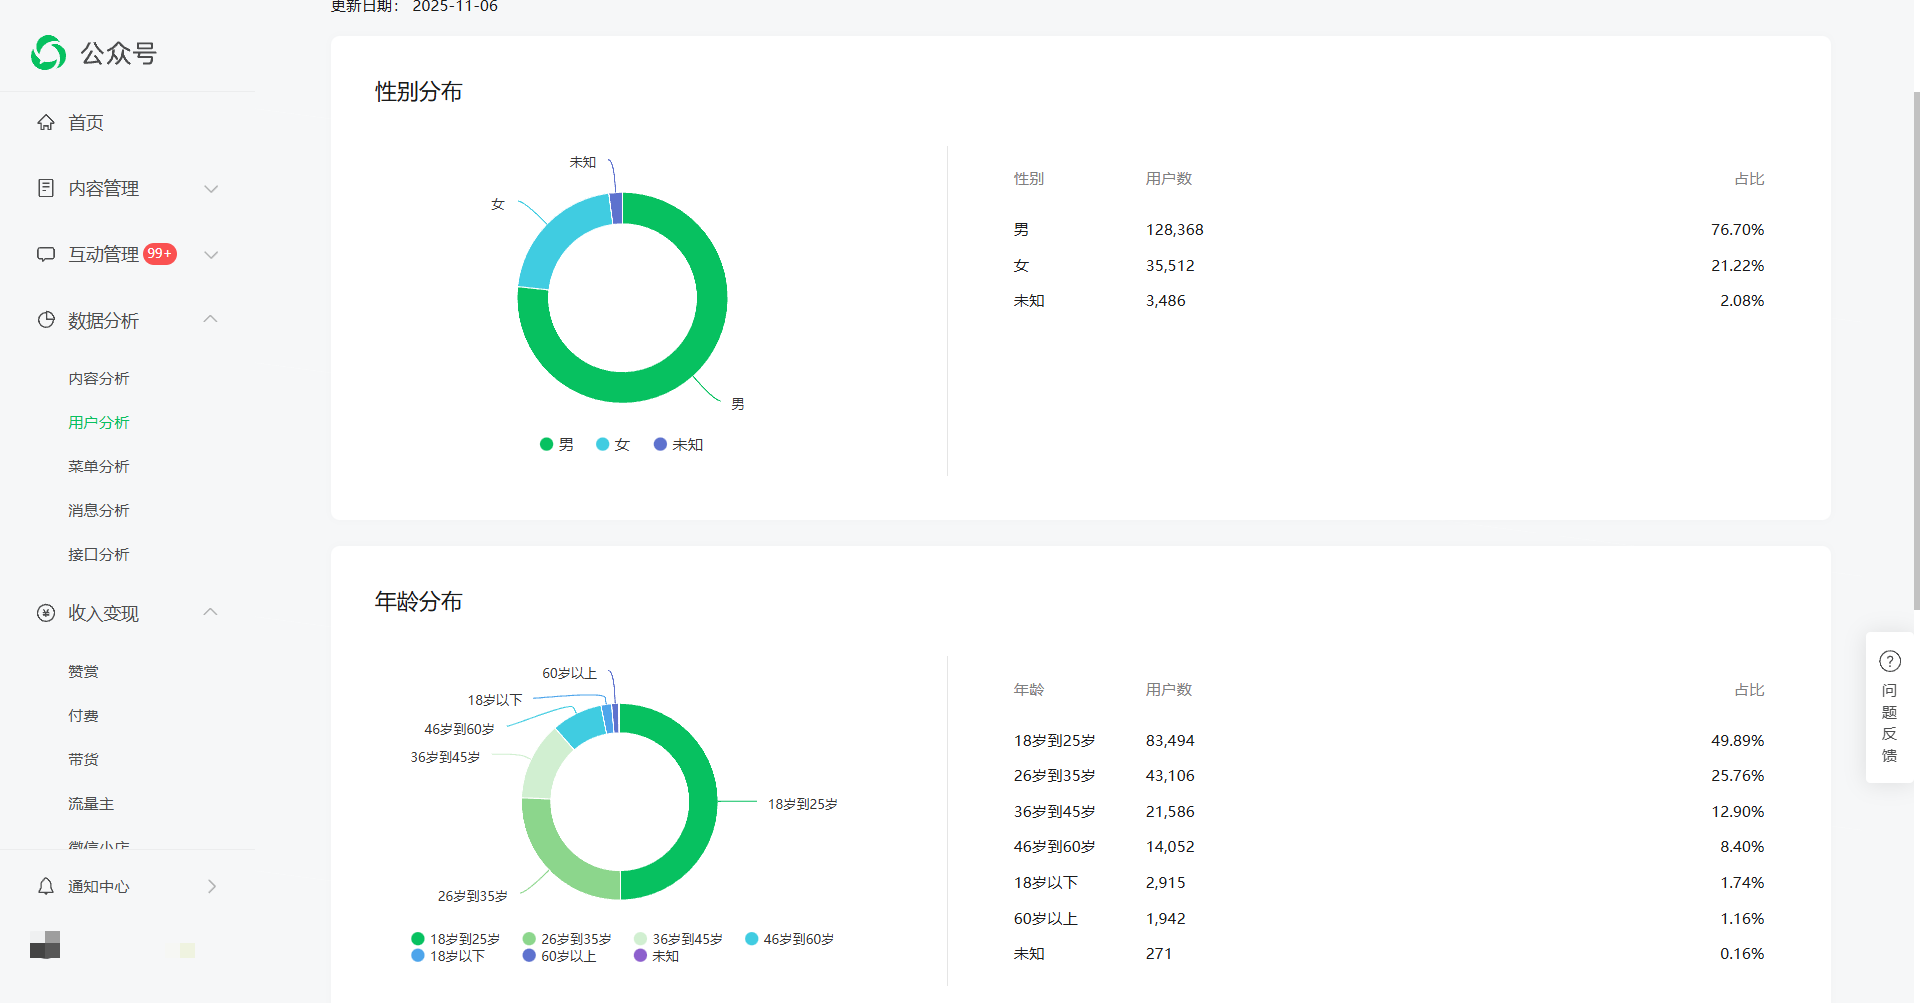This screenshot has height=1003, width=1920.
Task: Click the 首页 home icon
Action: 46,122
